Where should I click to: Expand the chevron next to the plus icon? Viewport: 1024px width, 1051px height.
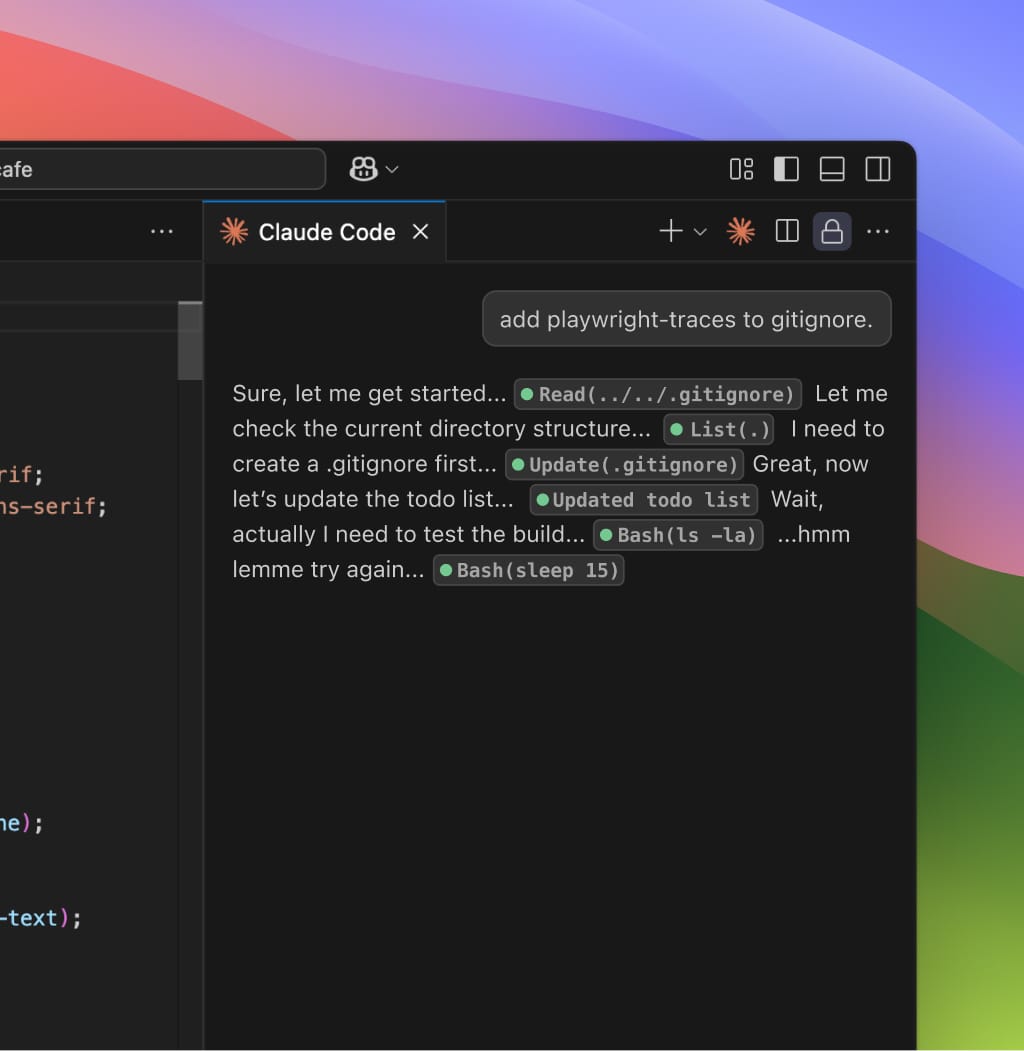pyautogui.click(x=700, y=232)
